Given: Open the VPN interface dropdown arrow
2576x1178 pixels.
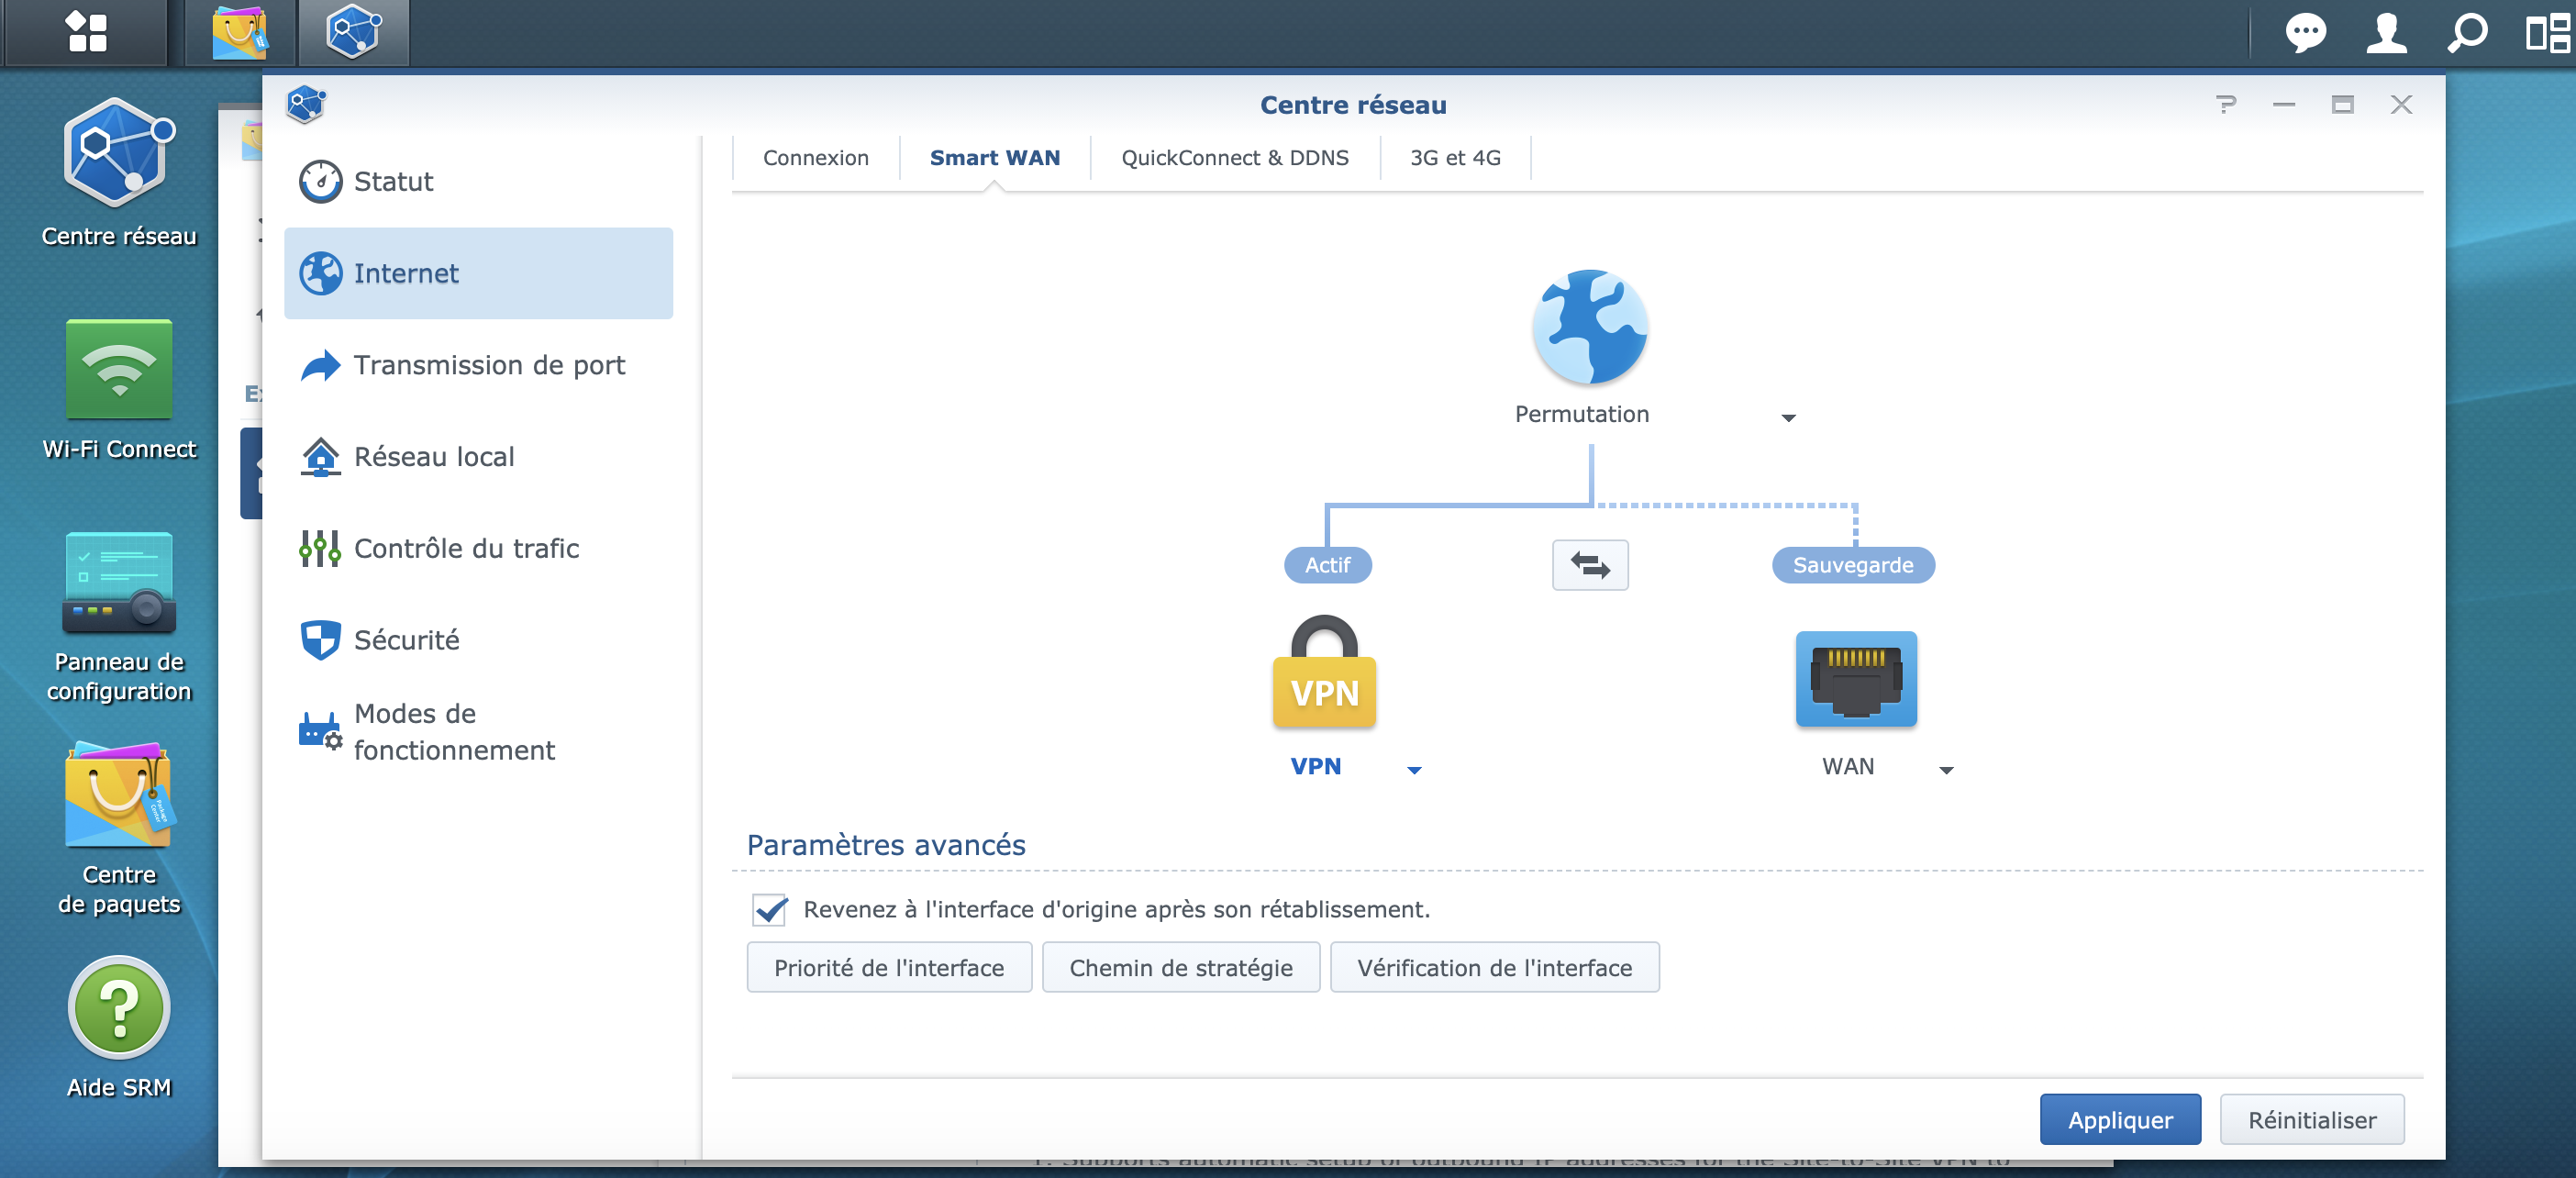Looking at the screenshot, I should (1414, 769).
